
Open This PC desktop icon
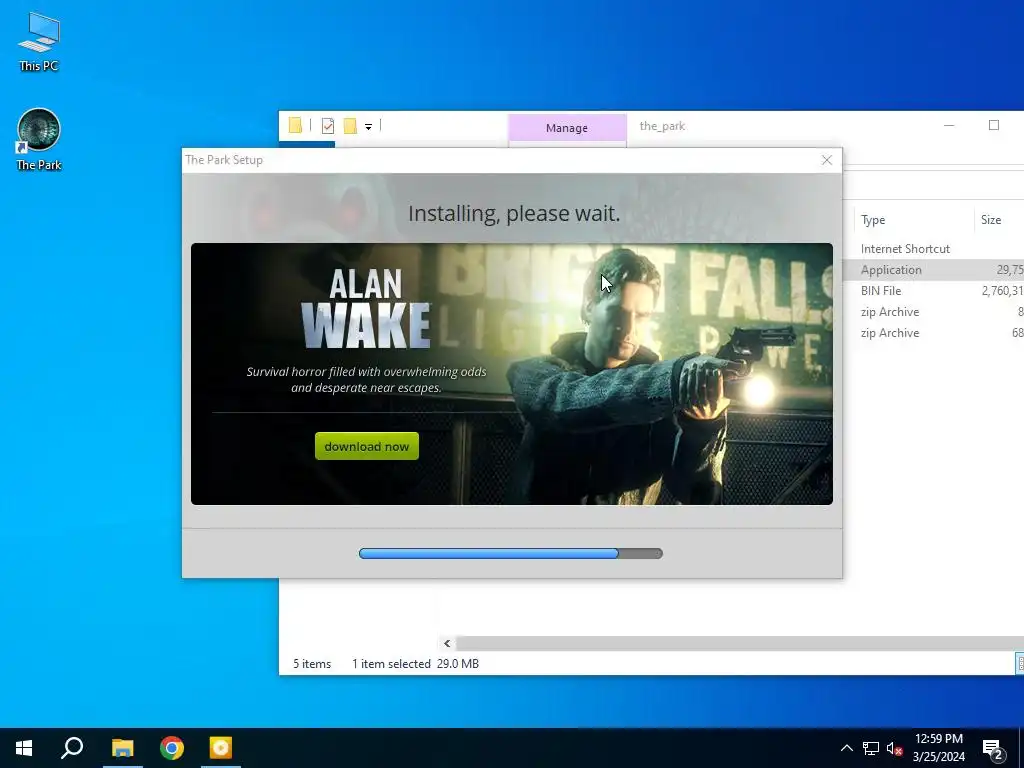click(x=39, y=40)
